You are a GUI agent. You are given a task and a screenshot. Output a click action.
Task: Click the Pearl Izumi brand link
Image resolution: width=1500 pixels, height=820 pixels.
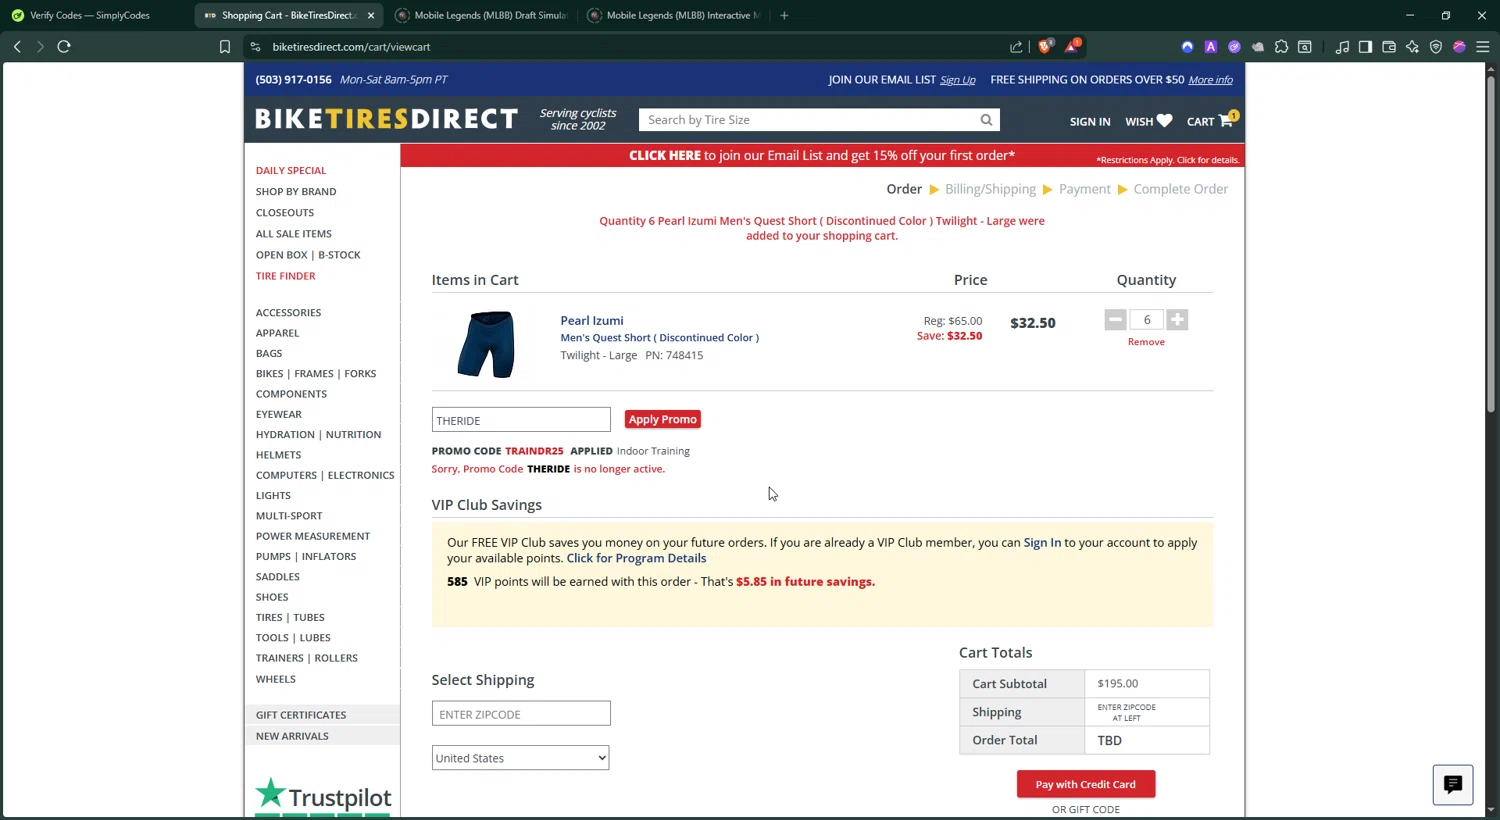592,321
